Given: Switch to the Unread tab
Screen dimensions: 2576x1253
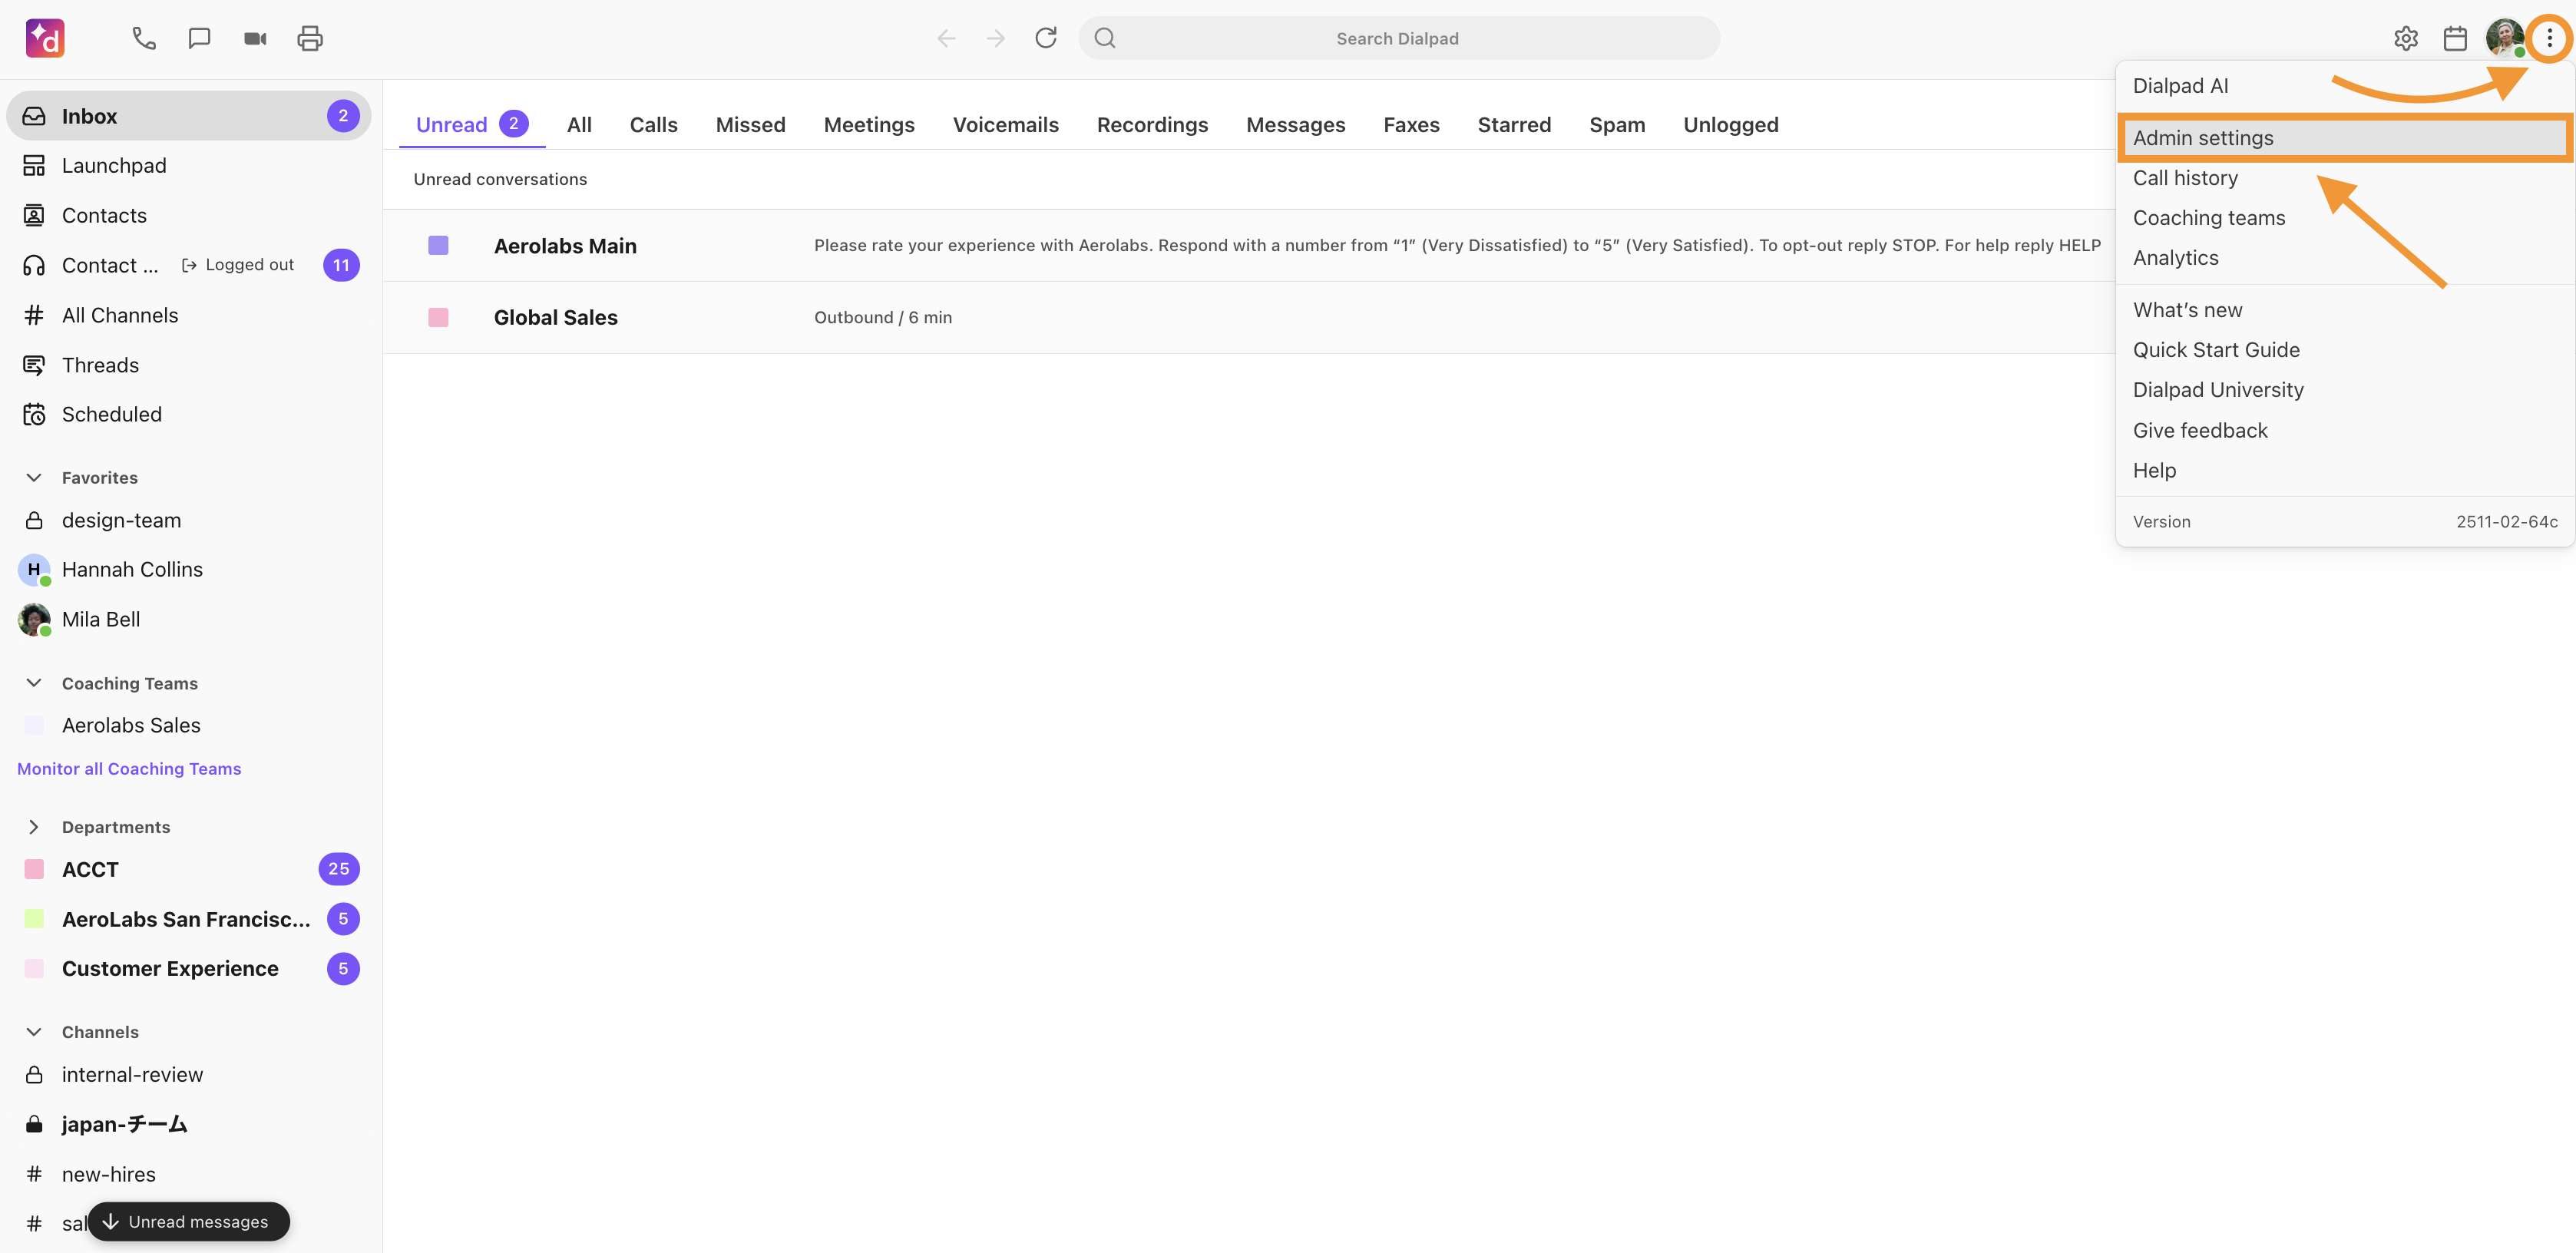Looking at the screenshot, I should 472,124.
